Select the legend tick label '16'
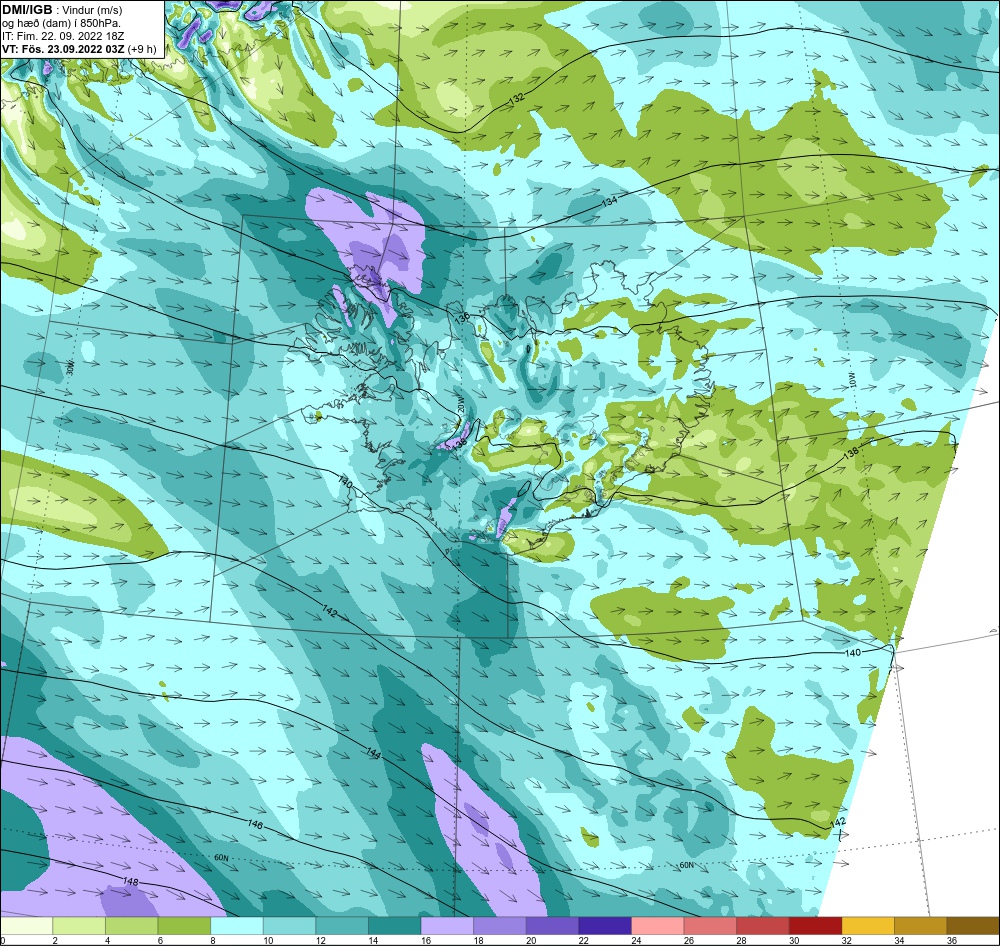Image resolution: width=1000 pixels, height=946 pixels. tap(425, 940)
